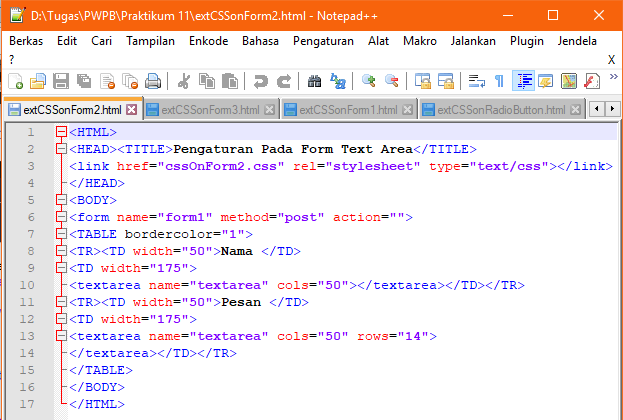The image size is (623, 420).
Task: Undo the last action
Action: coord(261,81)
